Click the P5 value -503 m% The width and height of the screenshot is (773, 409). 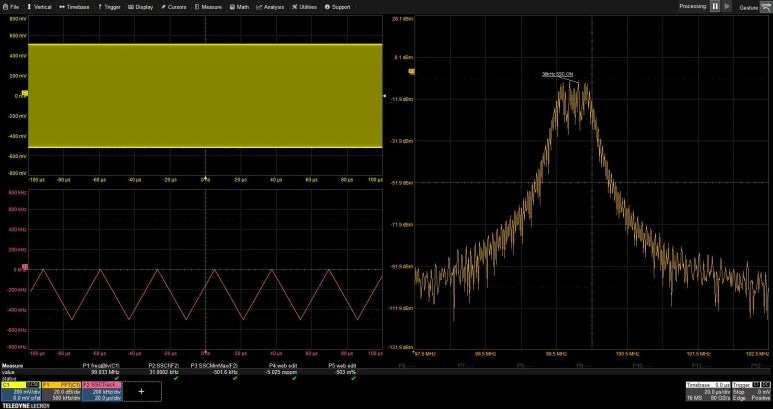point(346,372)
